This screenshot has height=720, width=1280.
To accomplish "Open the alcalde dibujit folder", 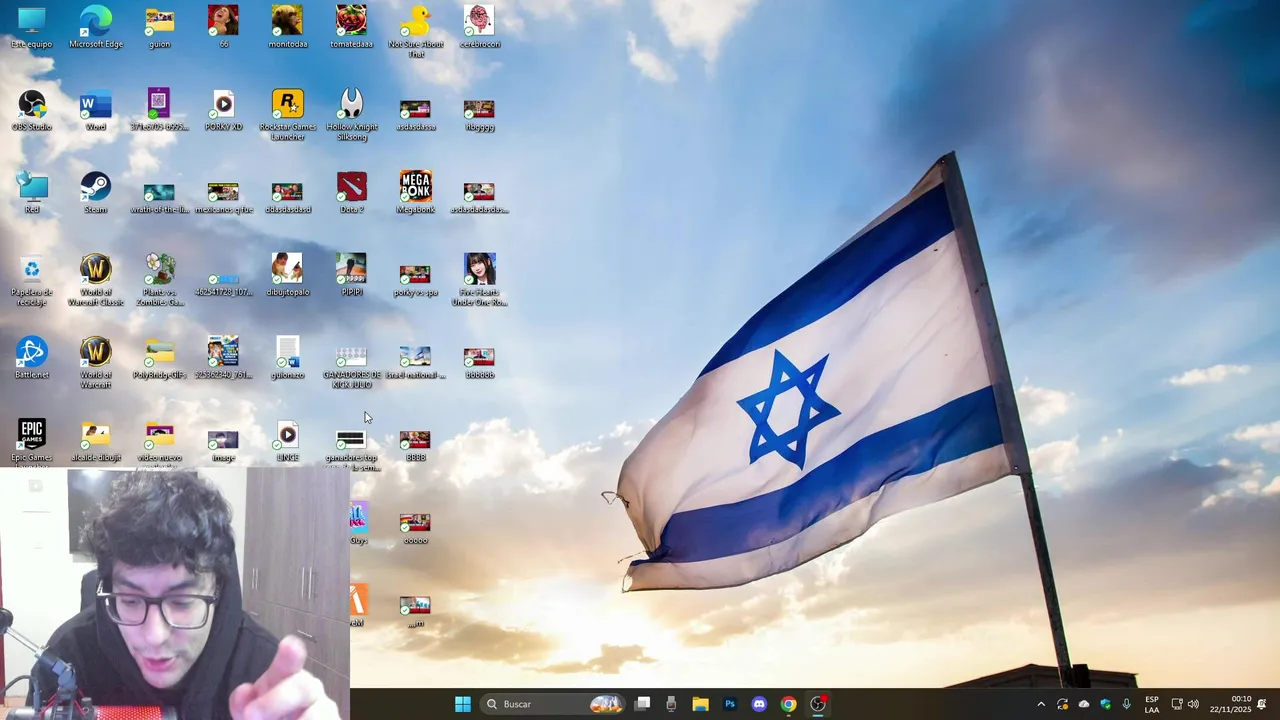I will 96,441.
